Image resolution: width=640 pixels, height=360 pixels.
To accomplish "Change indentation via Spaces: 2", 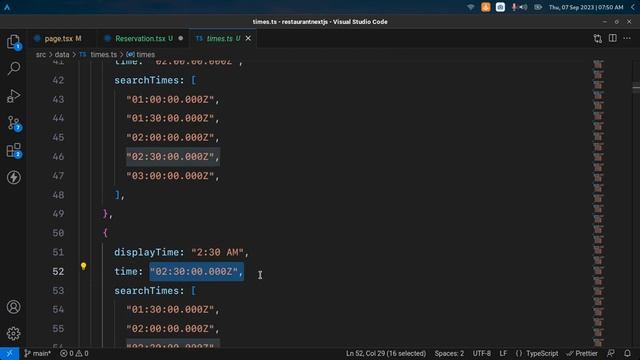I will 449,353.
